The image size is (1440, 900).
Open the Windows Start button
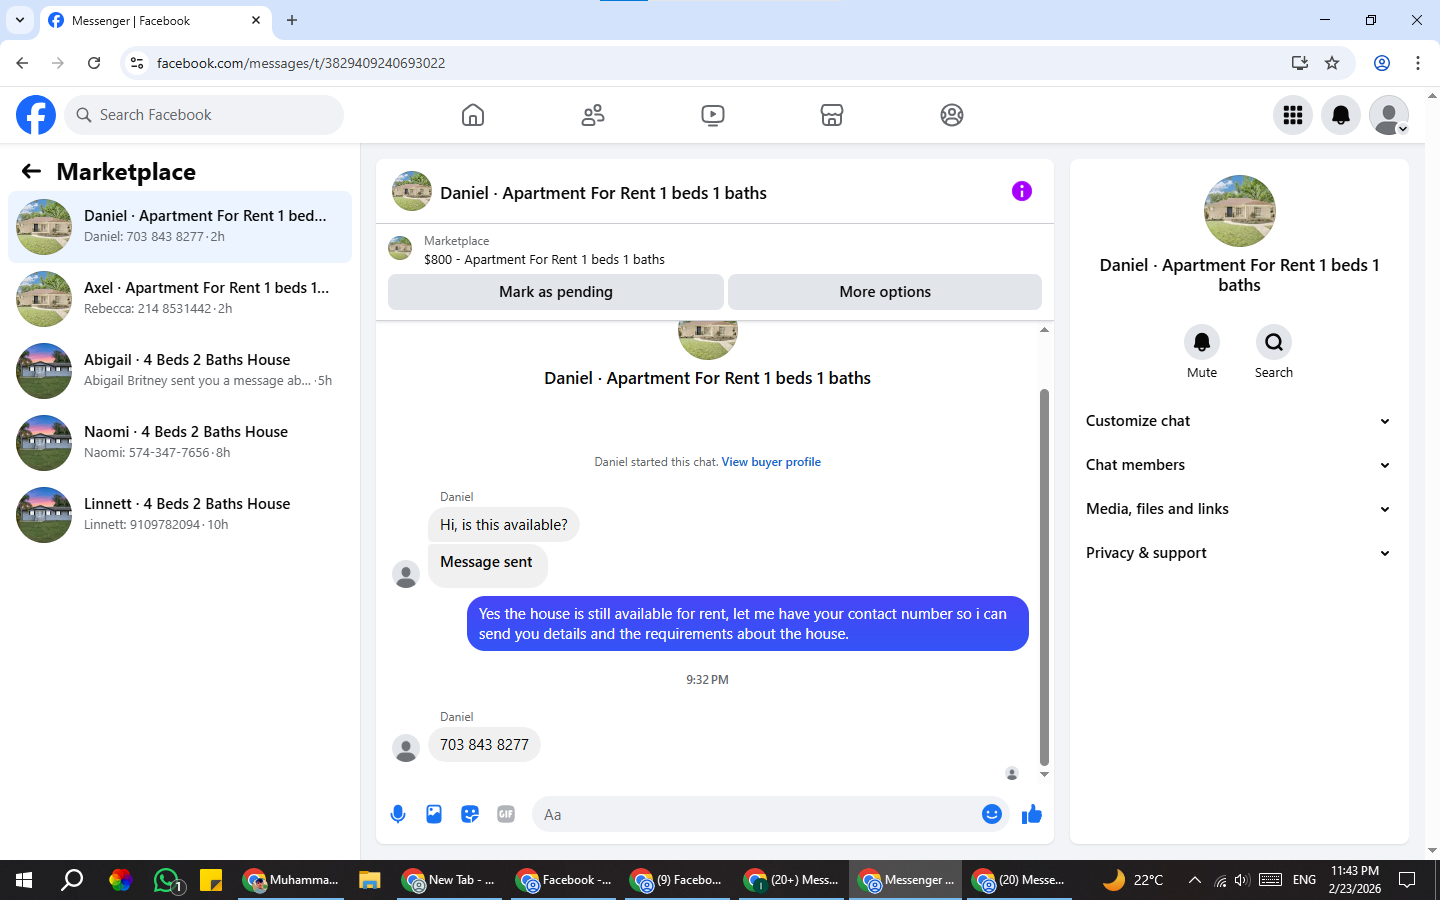(x=24, y=880)
